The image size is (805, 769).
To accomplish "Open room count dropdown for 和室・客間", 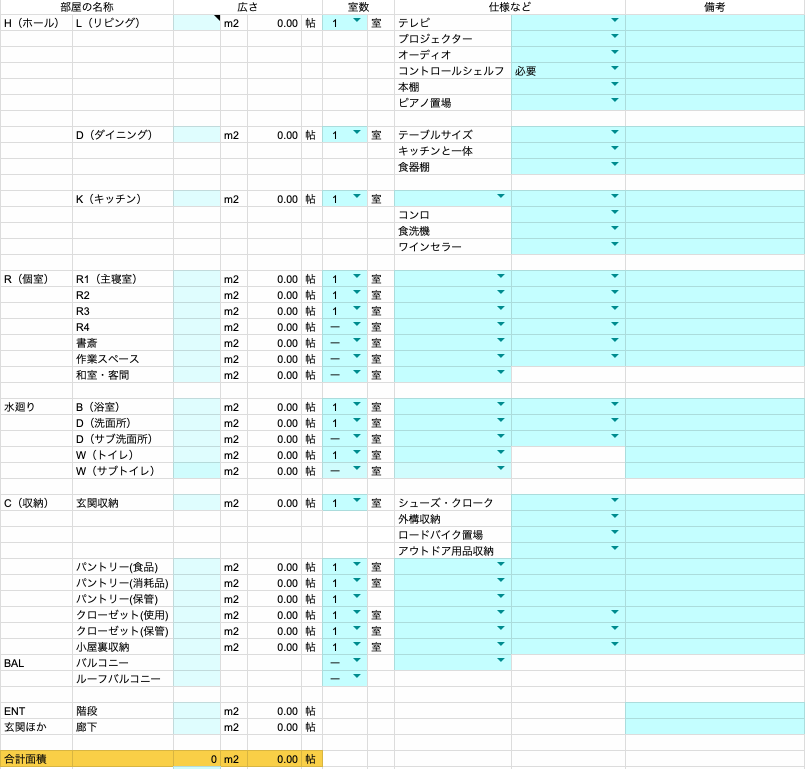I will tap(356, 375).
